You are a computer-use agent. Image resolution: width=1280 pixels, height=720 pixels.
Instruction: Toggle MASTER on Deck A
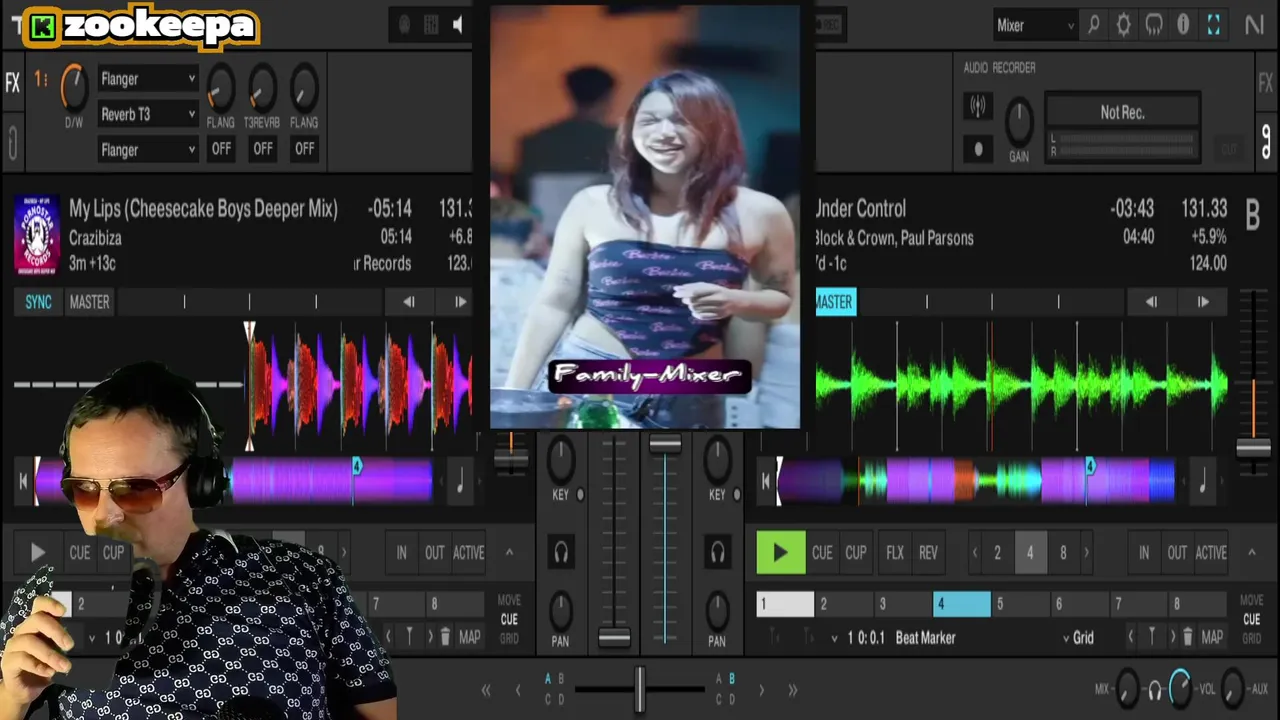[x=89, y=302]
